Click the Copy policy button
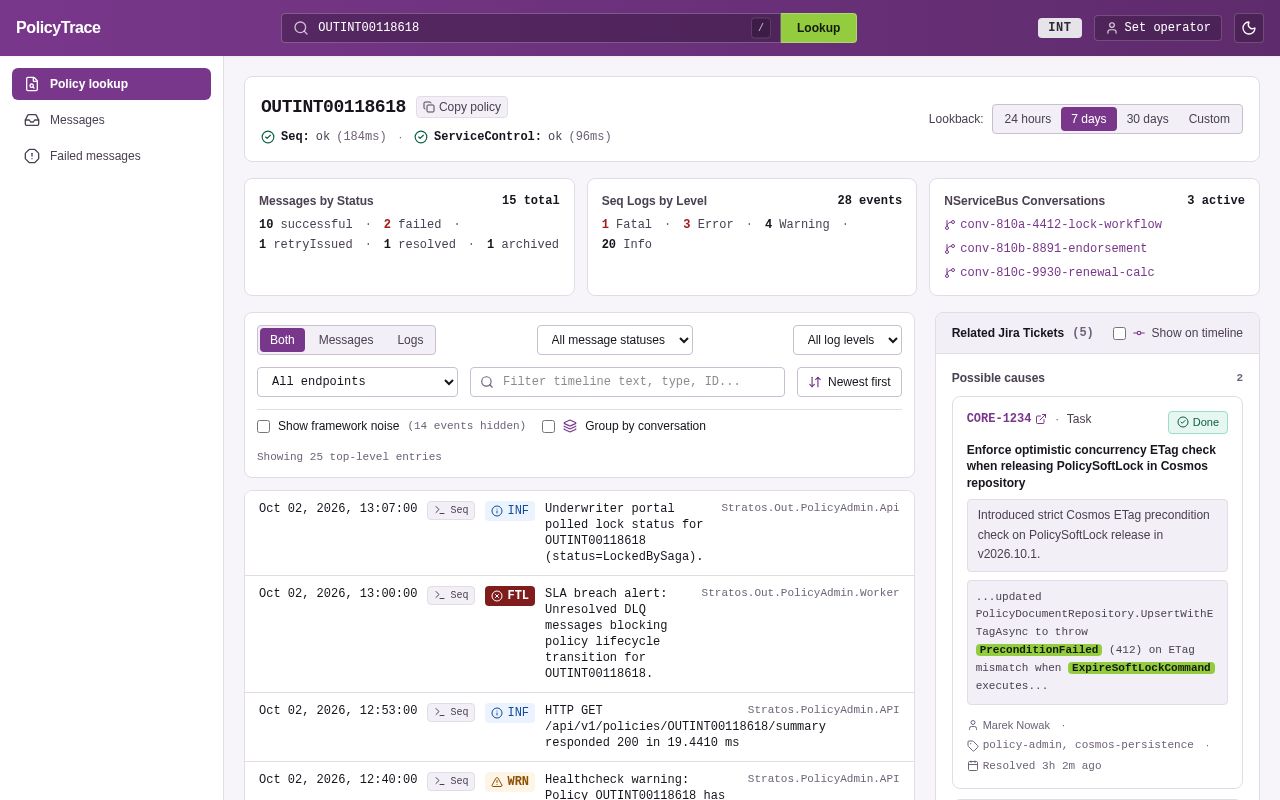 (462, 107)
